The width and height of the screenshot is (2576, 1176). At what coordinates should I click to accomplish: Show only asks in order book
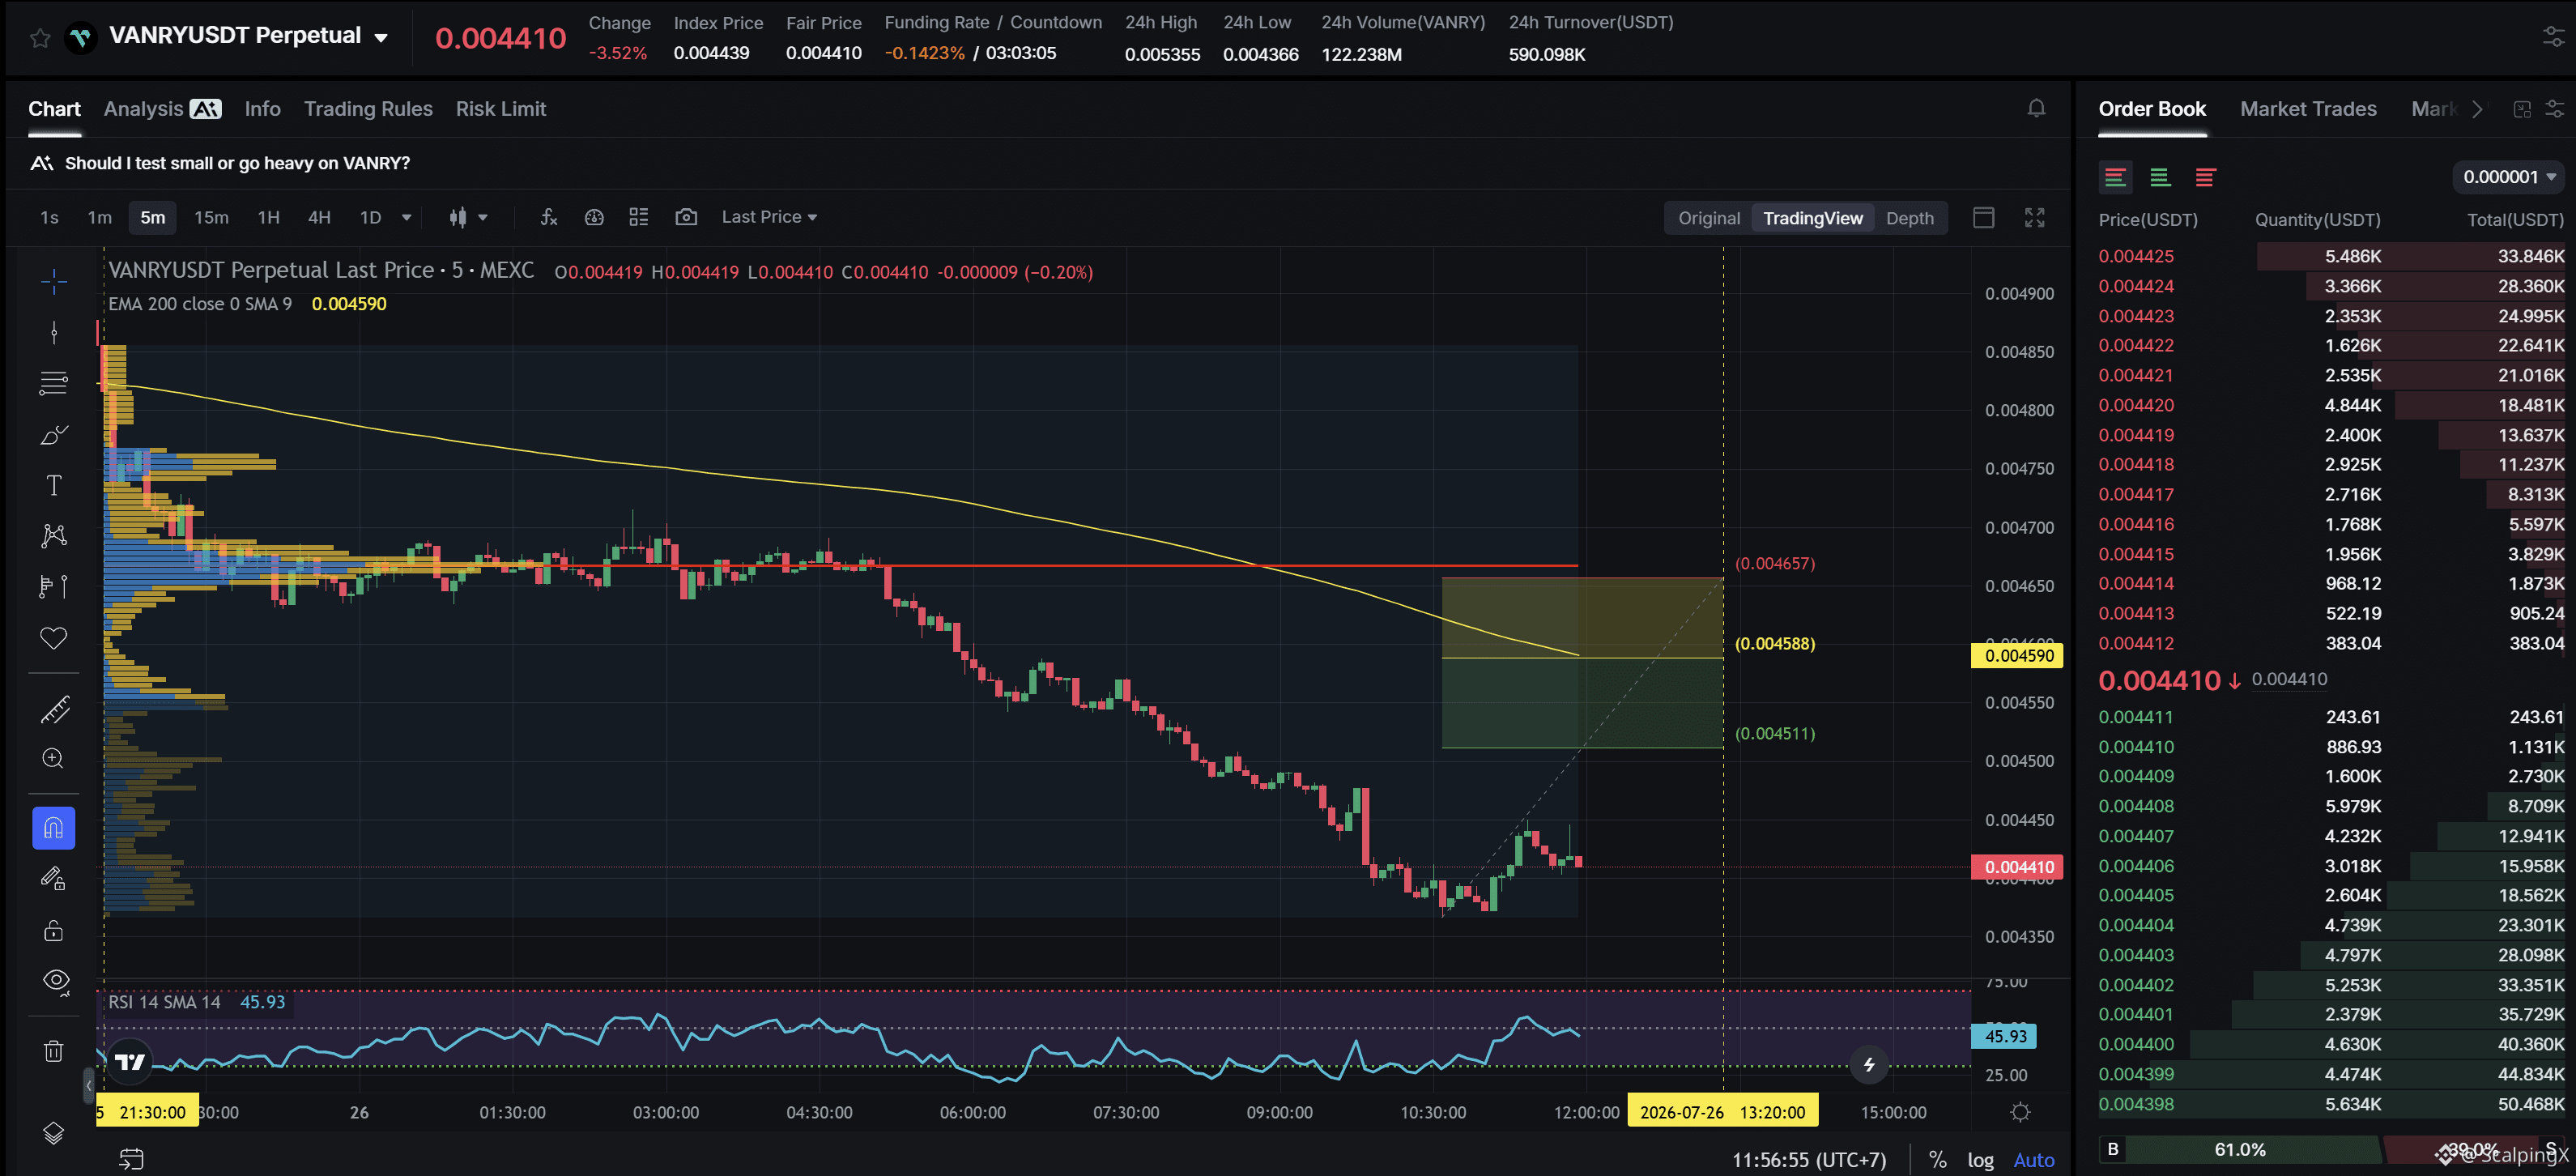pos(2205,177)
